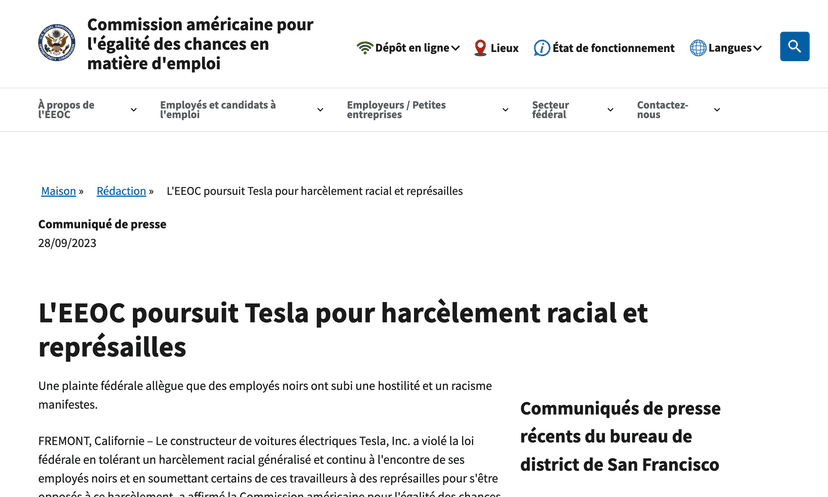The height and width of the screenshot is (497, 828).
Task: Open the Secteur fédéral menu
Action: pos(550,109)
